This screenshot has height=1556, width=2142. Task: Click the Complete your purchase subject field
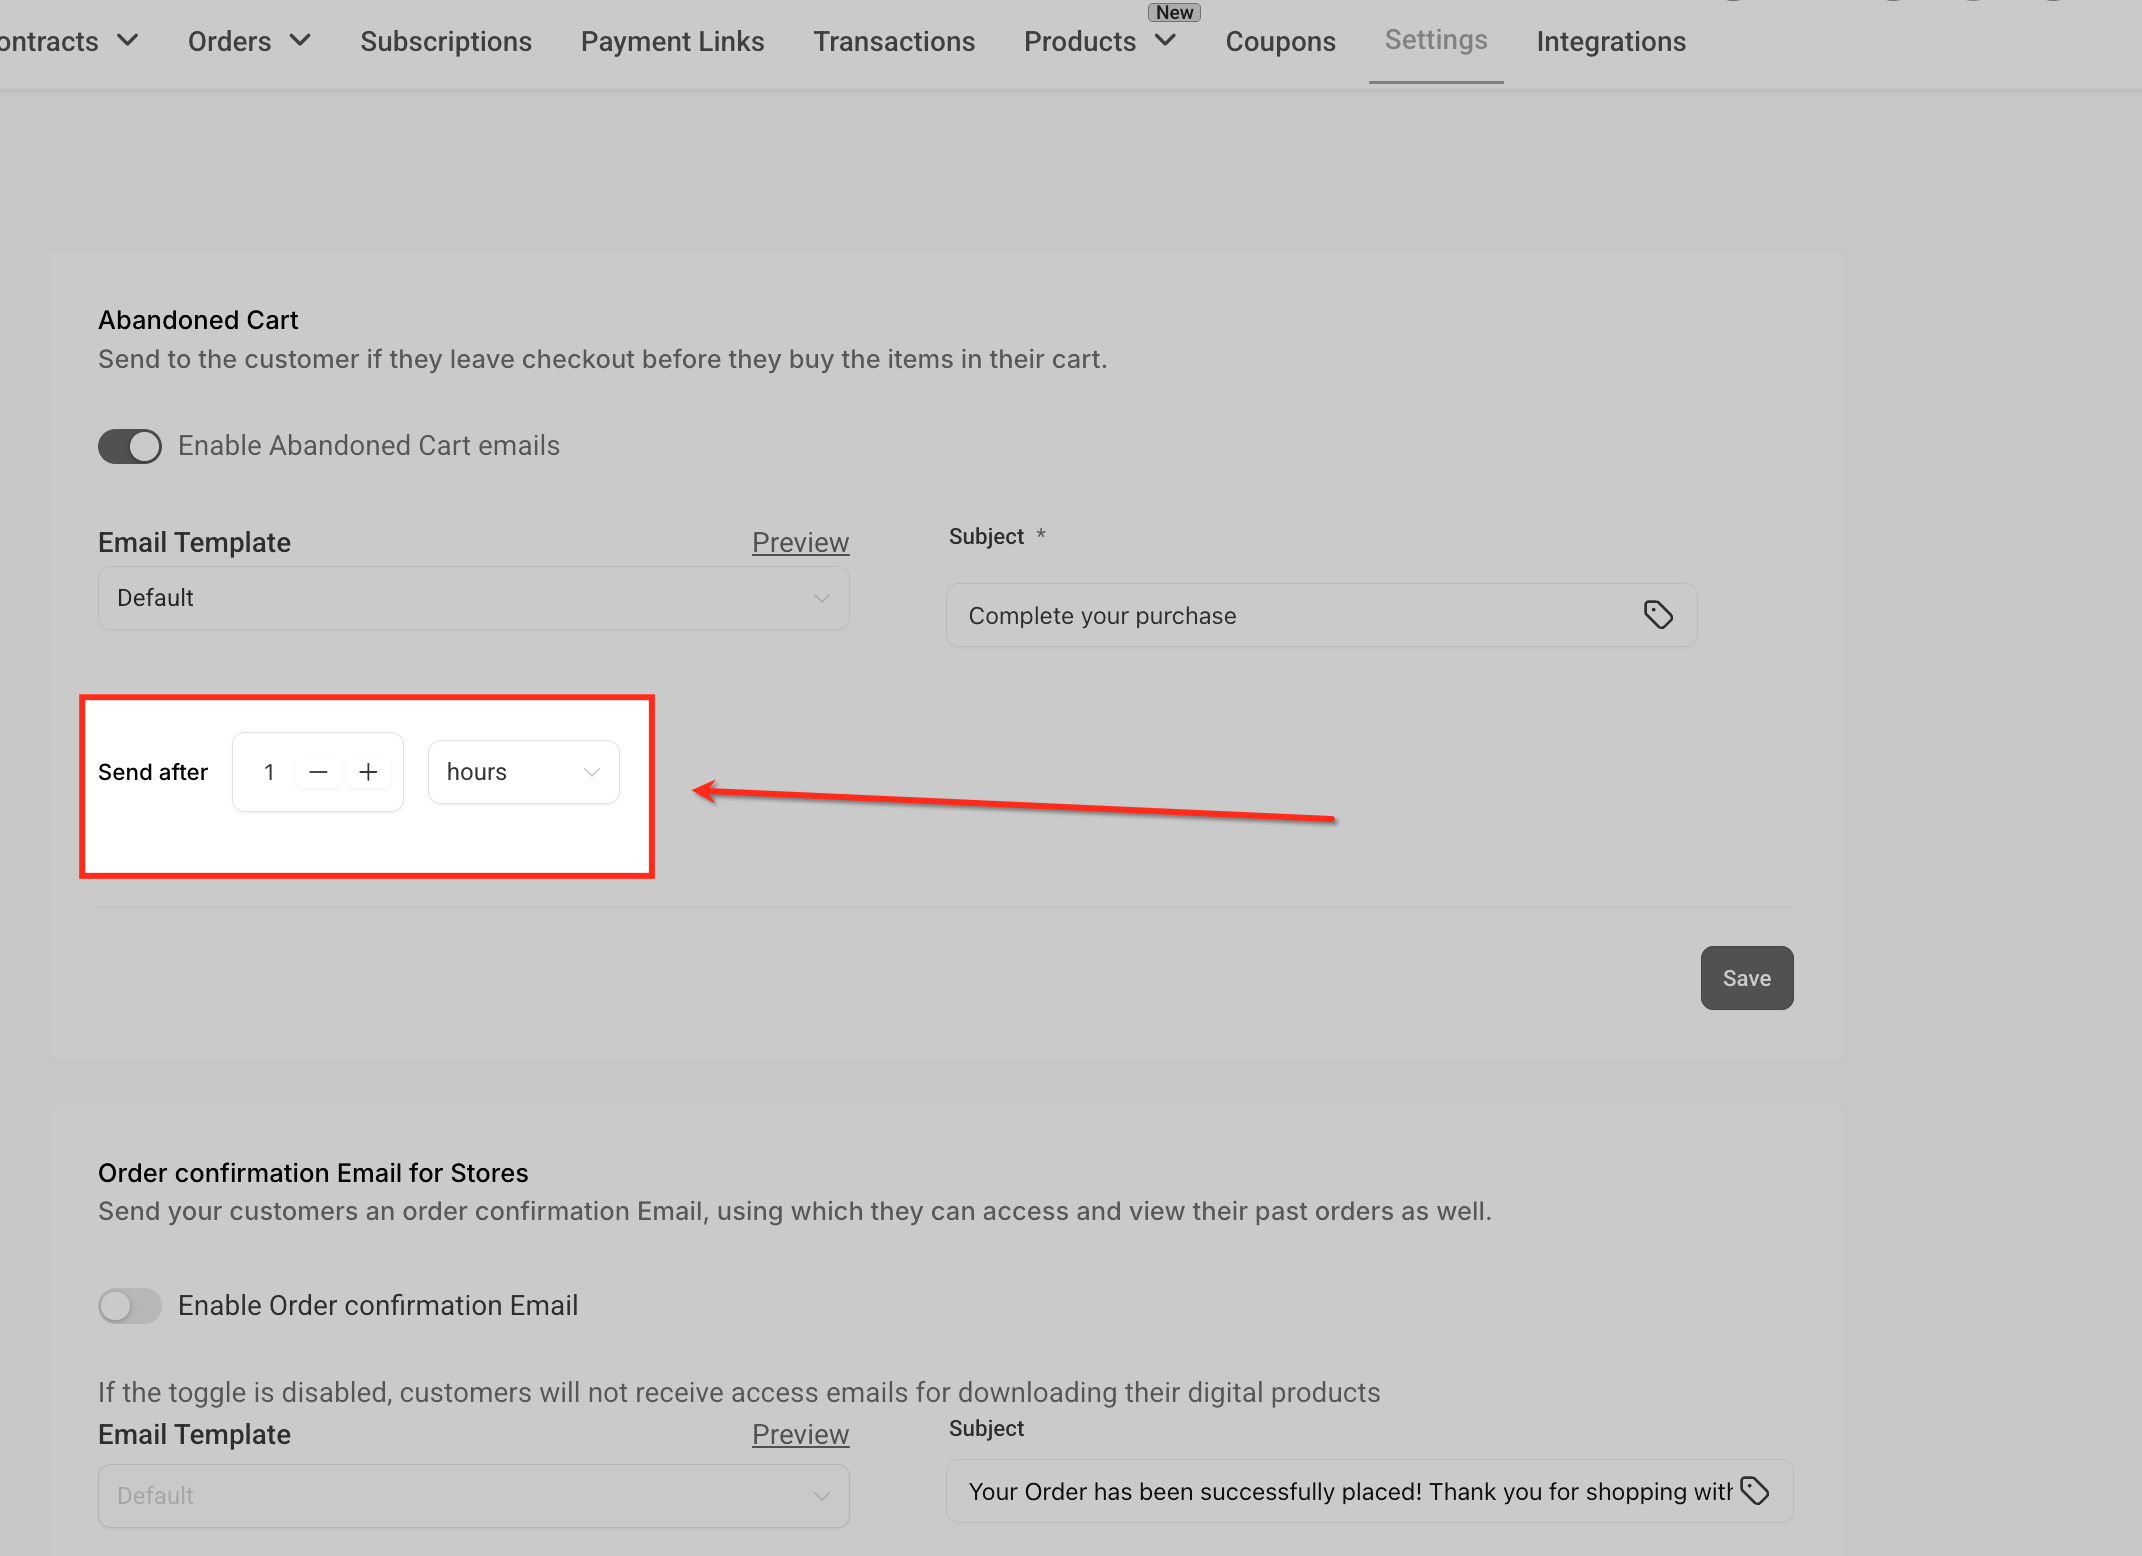tap(1290, 615)
